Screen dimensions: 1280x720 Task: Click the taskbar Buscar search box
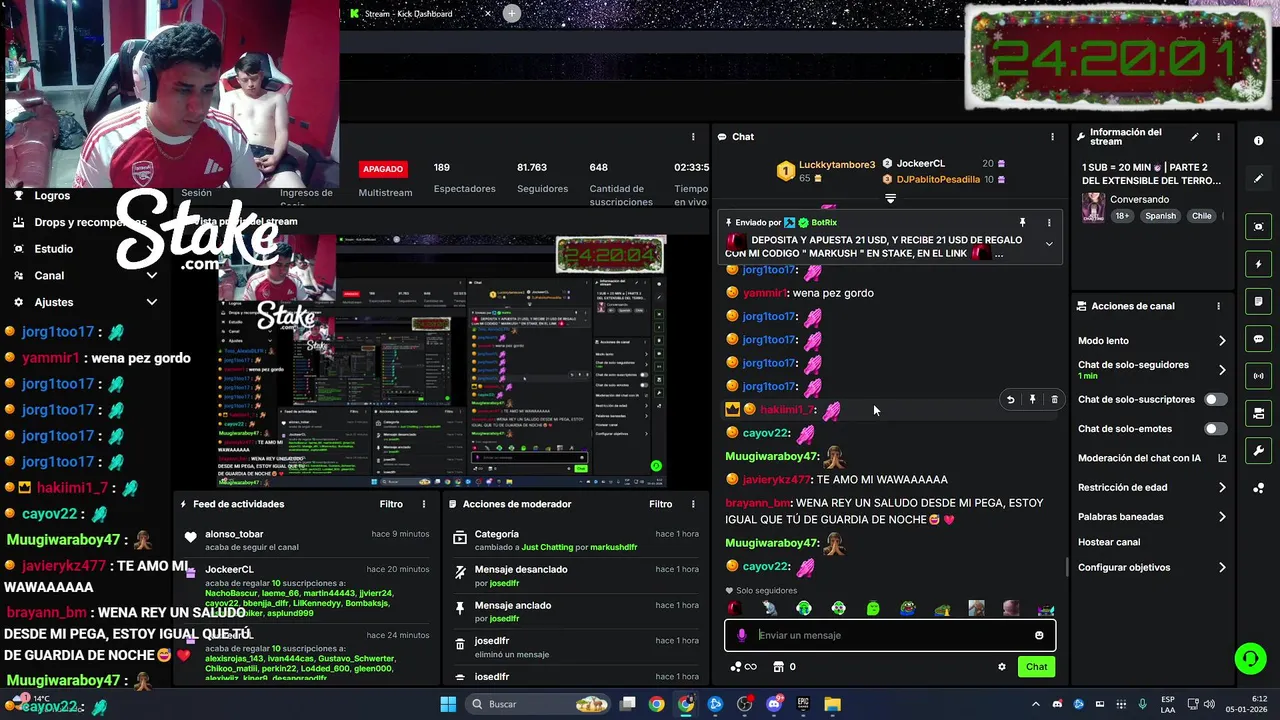[x=538, y=704]
